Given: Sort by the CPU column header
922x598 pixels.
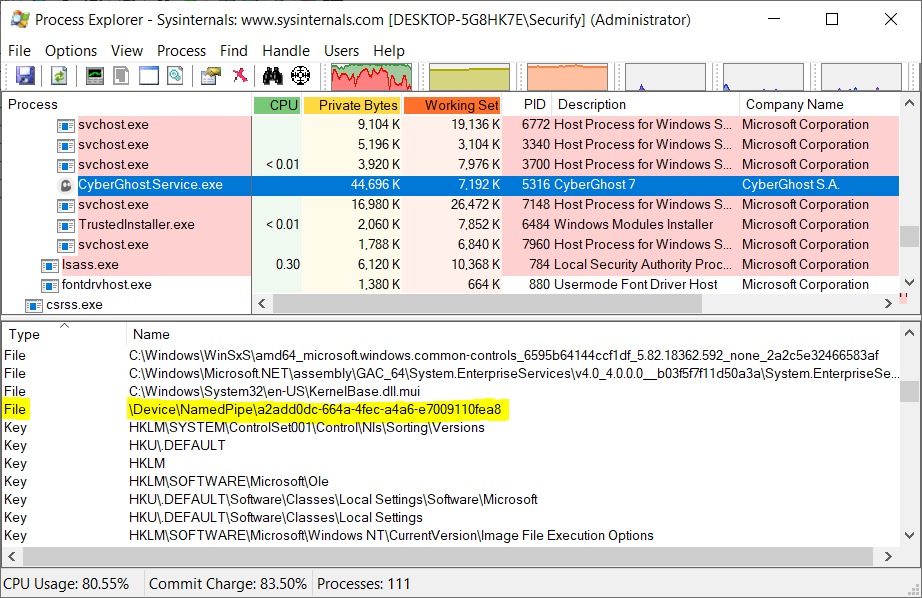Looking at the screenshot, I should (277, 105).
